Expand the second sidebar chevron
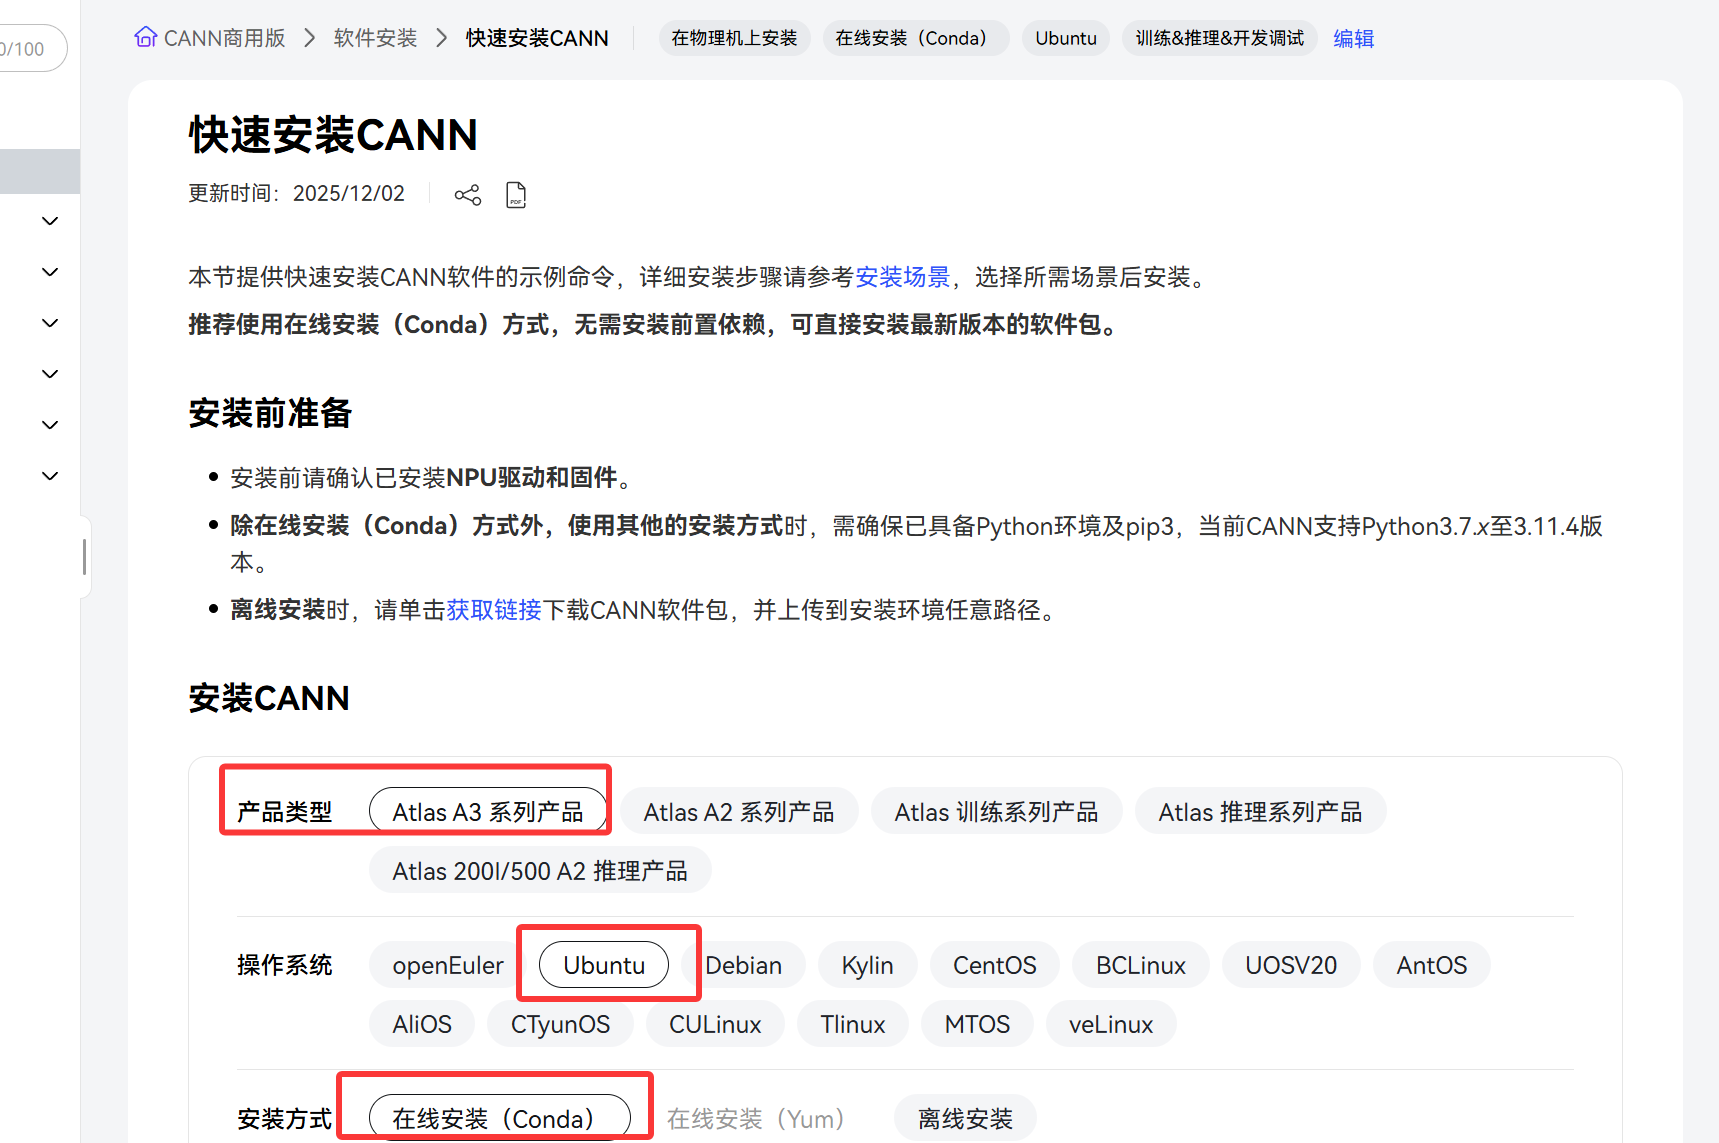The image size is (1719, 1143). point(50,272)
